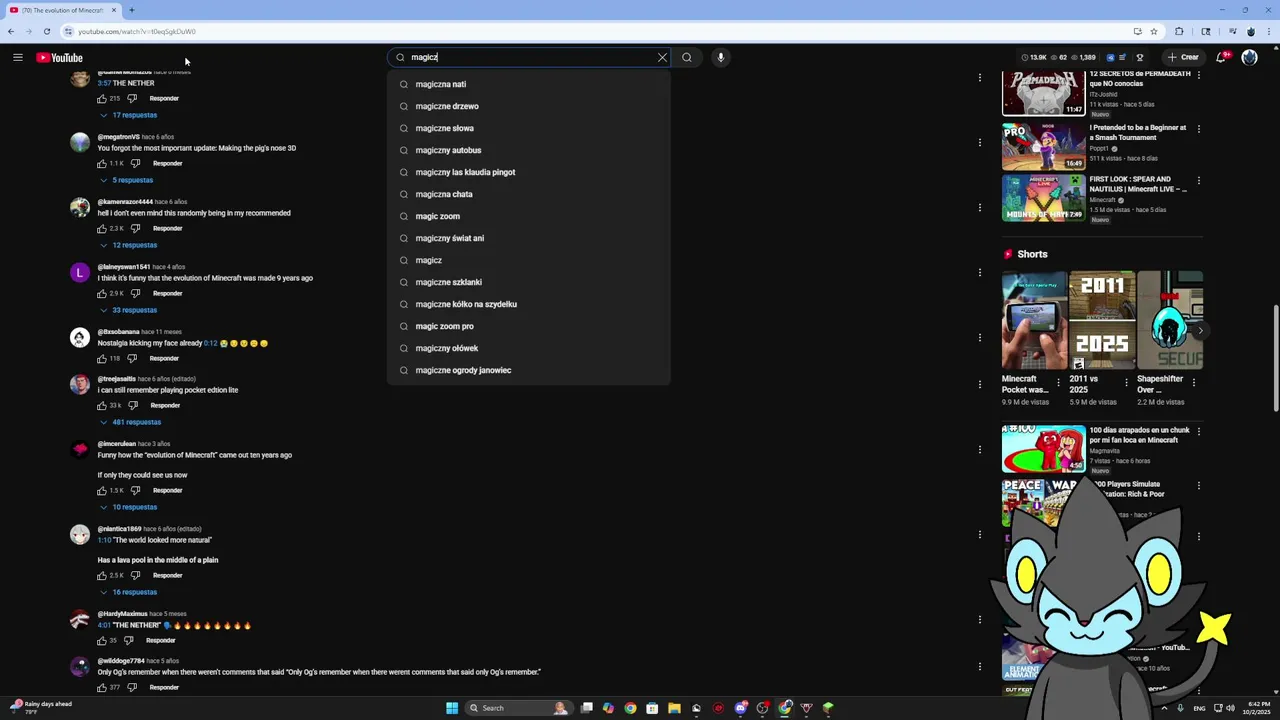Viewport: 1280px width, 720px height.
Task: Open a new browser tab
Action: 131,10
